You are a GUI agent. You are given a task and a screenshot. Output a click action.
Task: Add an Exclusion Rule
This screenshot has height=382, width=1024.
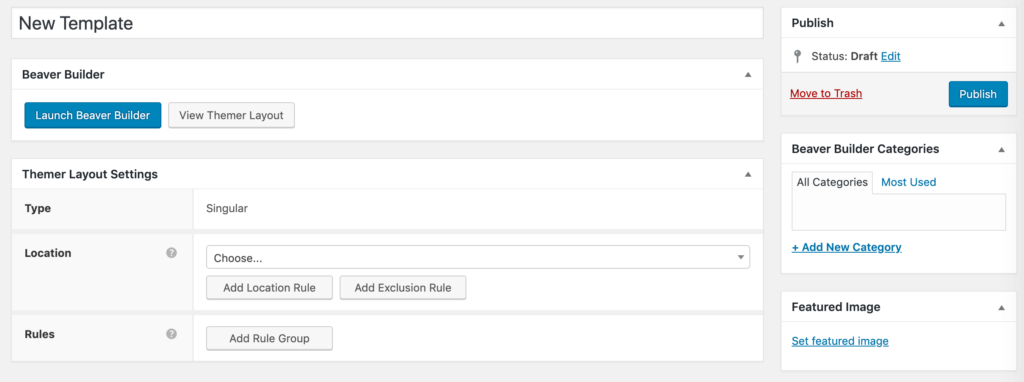(403, 287)
